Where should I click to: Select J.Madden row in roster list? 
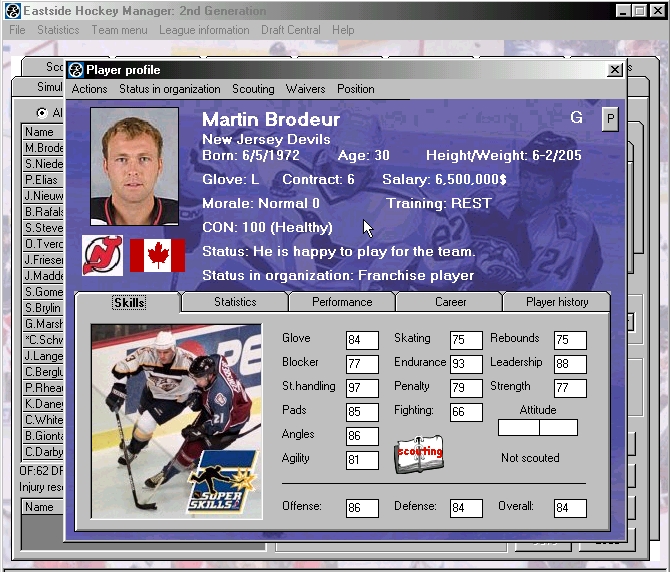coord(43,276)
